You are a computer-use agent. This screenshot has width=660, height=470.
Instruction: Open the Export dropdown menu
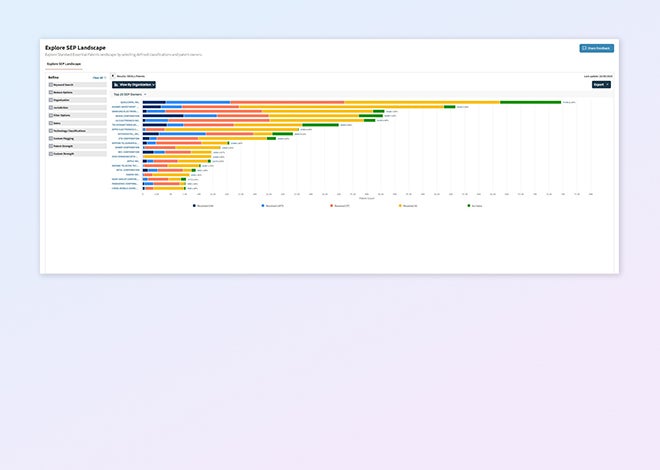click(600, 85)
